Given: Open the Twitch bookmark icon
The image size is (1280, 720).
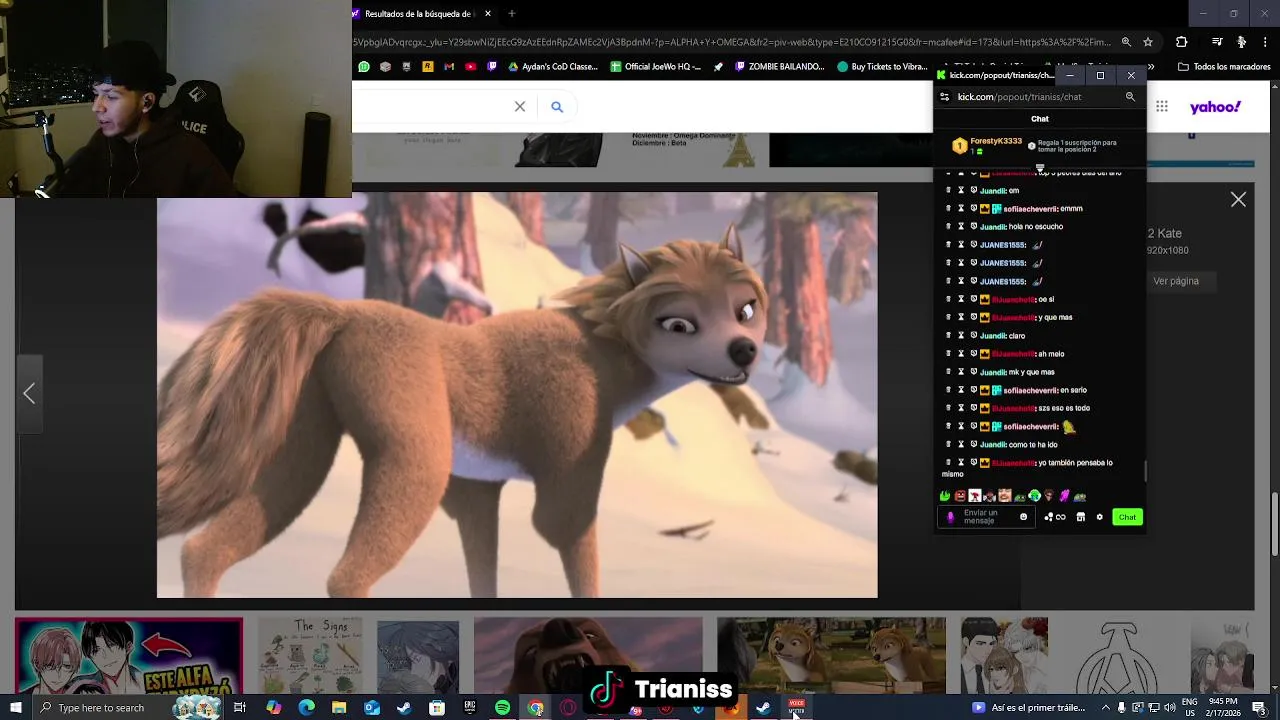Looking at the screenshot, I should pyautogui.click(x=492, y=67).
